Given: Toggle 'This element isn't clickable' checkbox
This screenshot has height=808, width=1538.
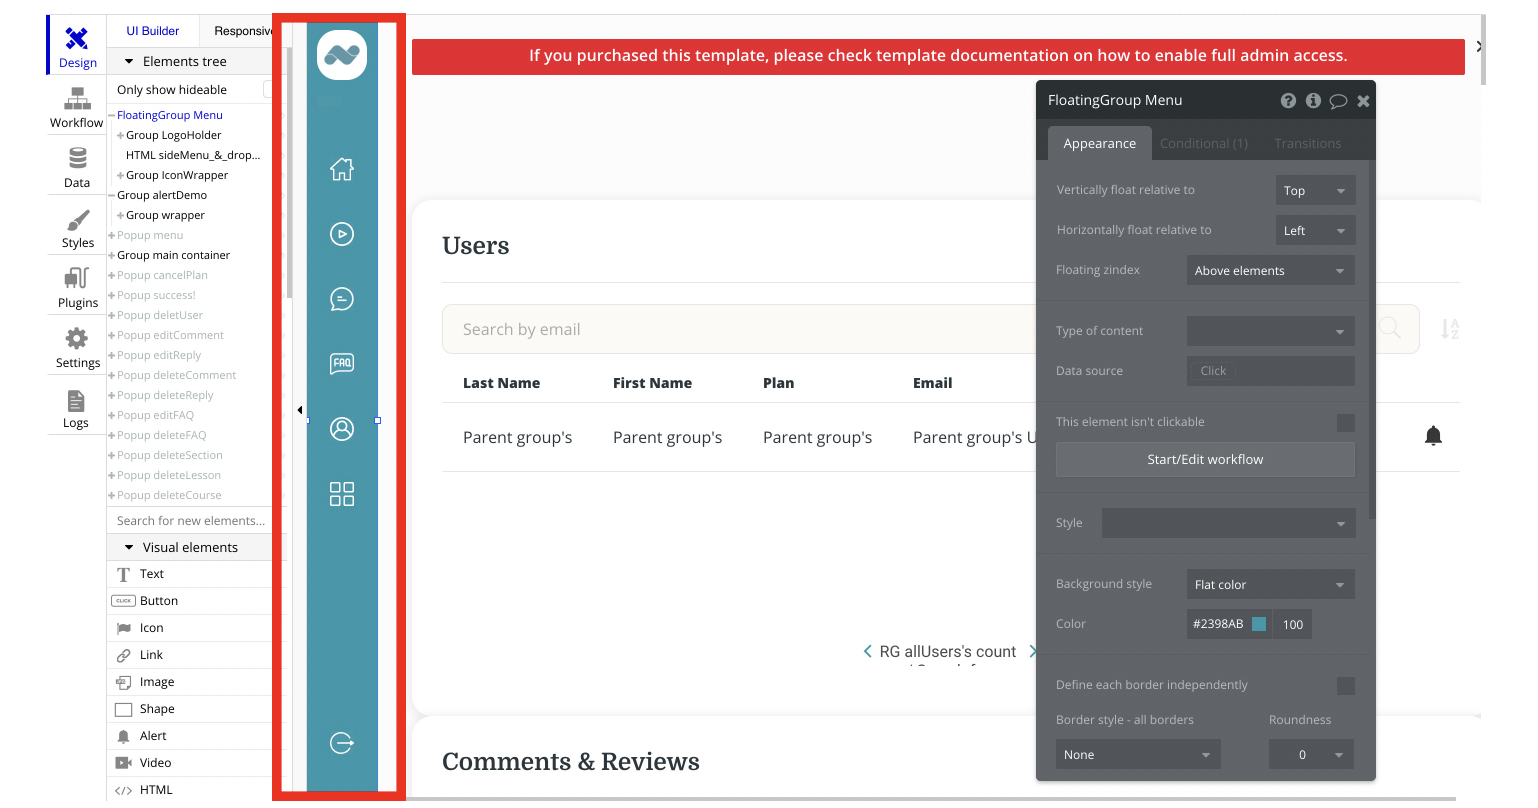Looking at the screenshot, I should click(x=1345, y=423).
